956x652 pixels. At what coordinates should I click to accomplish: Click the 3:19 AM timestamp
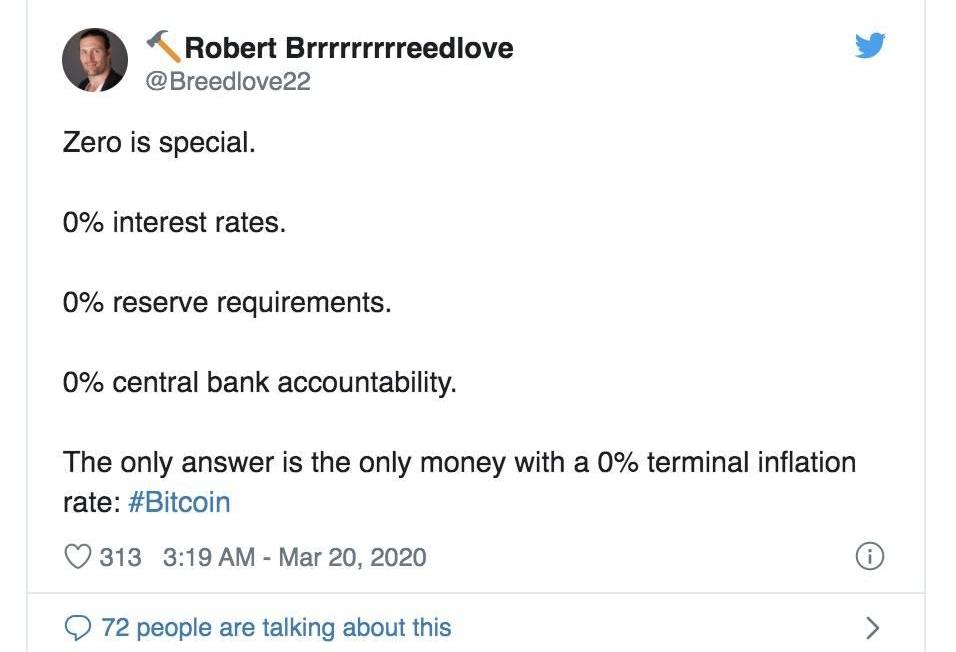(x=208, y=557)
